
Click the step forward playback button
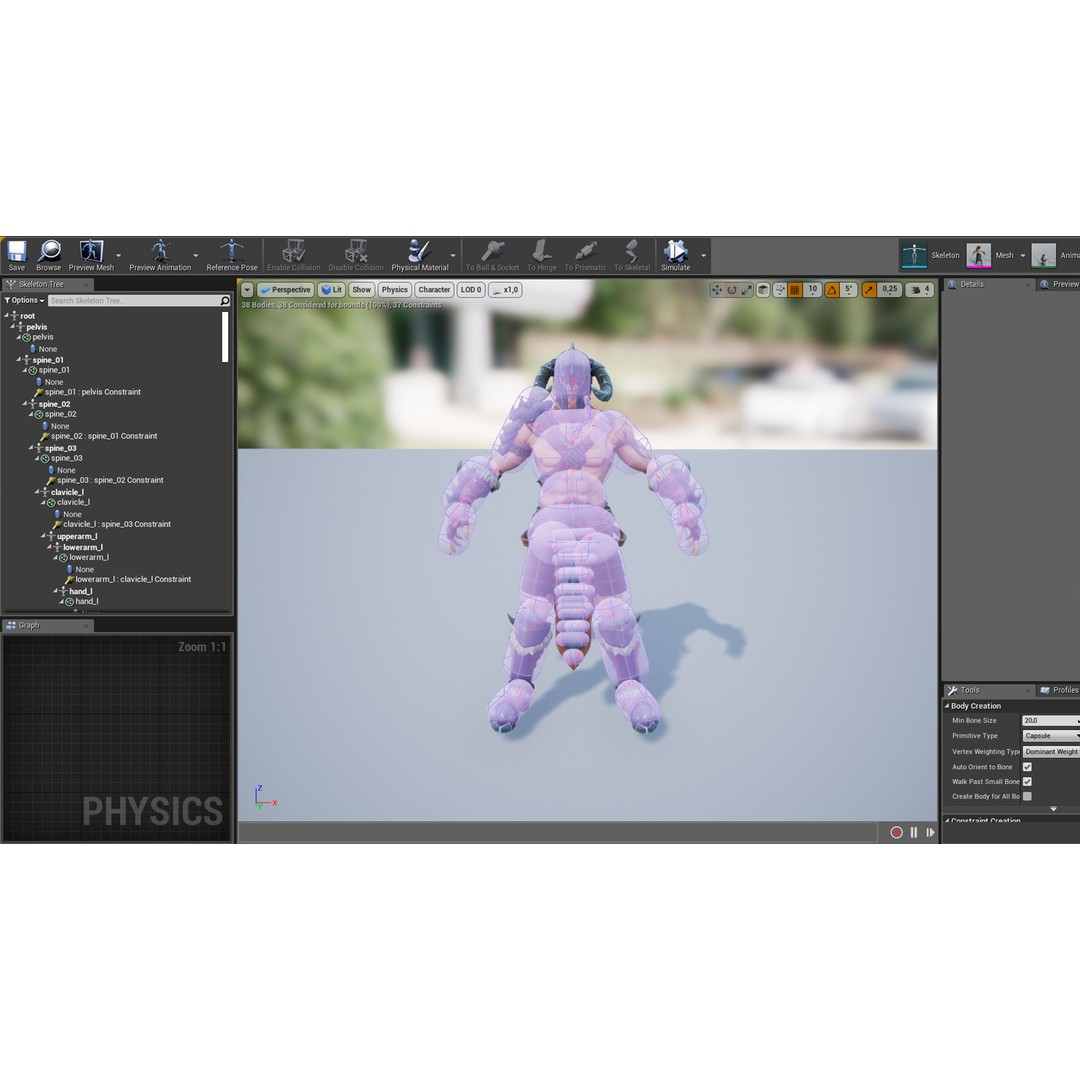tap(931, 833)
